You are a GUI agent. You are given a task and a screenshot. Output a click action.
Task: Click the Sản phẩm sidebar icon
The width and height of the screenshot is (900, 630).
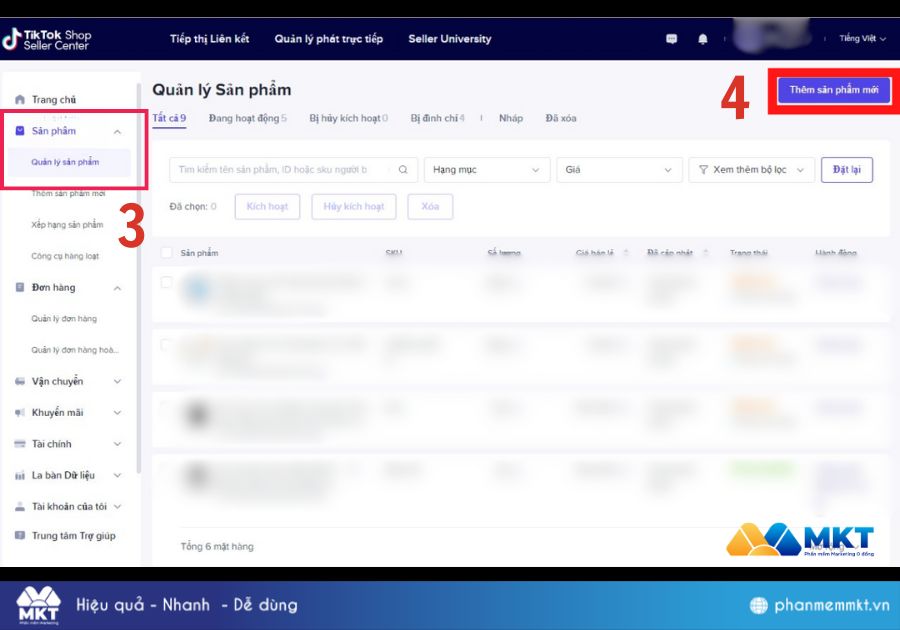tap(20, 131)
